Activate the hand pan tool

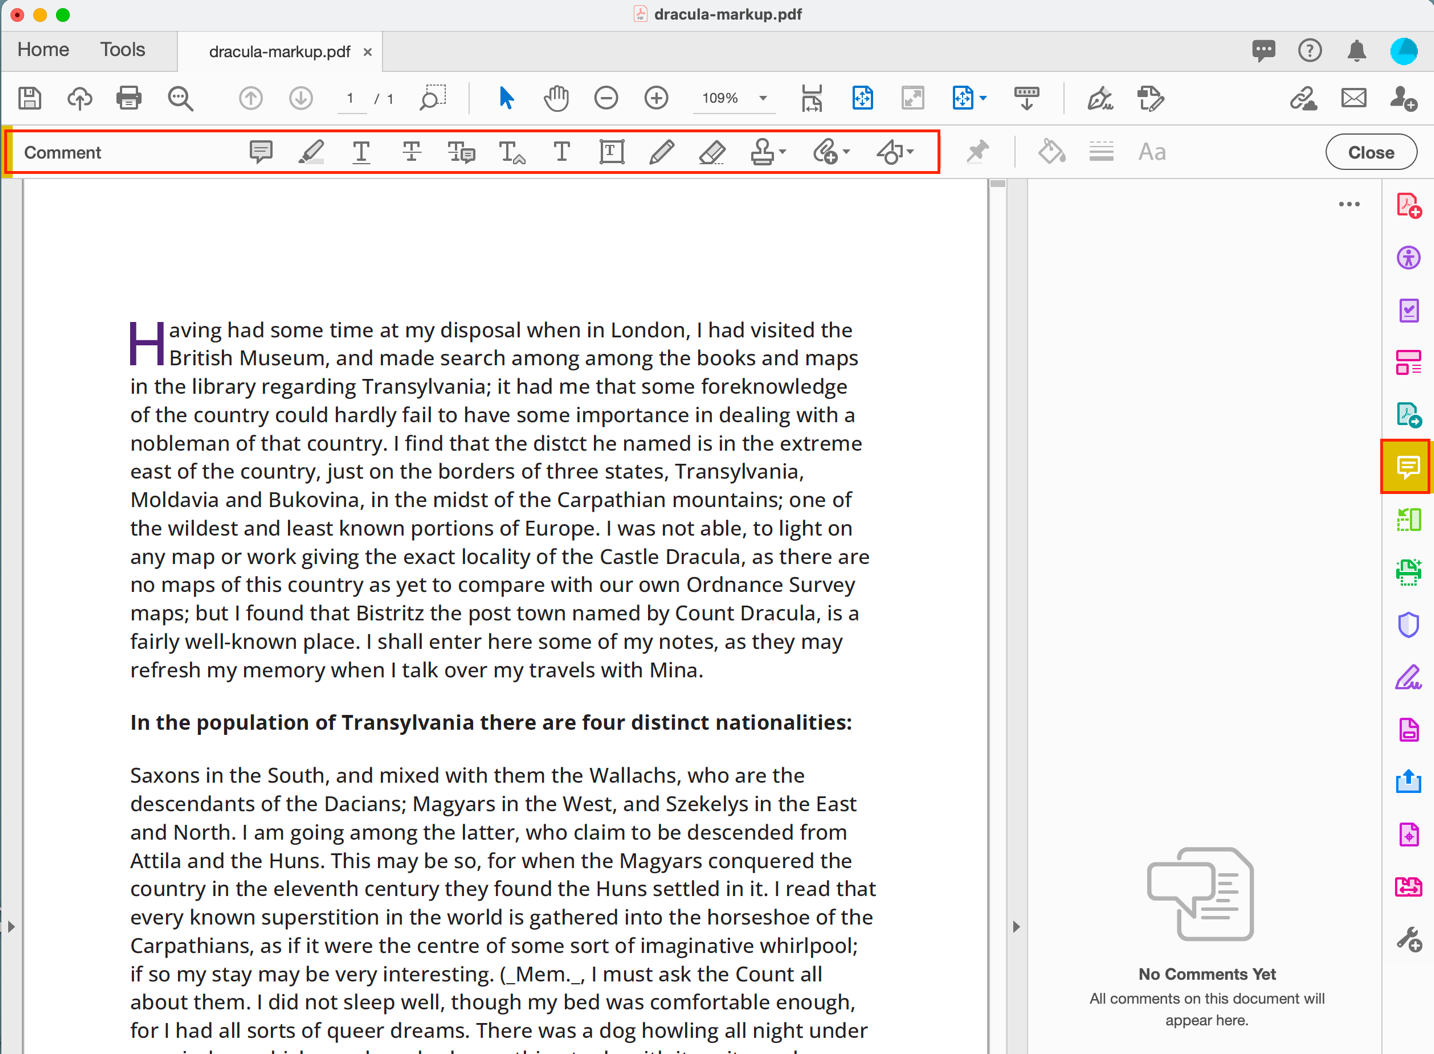point(556,98)
